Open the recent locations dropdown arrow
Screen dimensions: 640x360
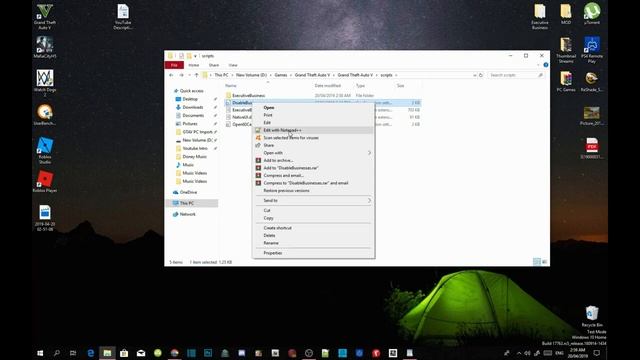(189, 75)
